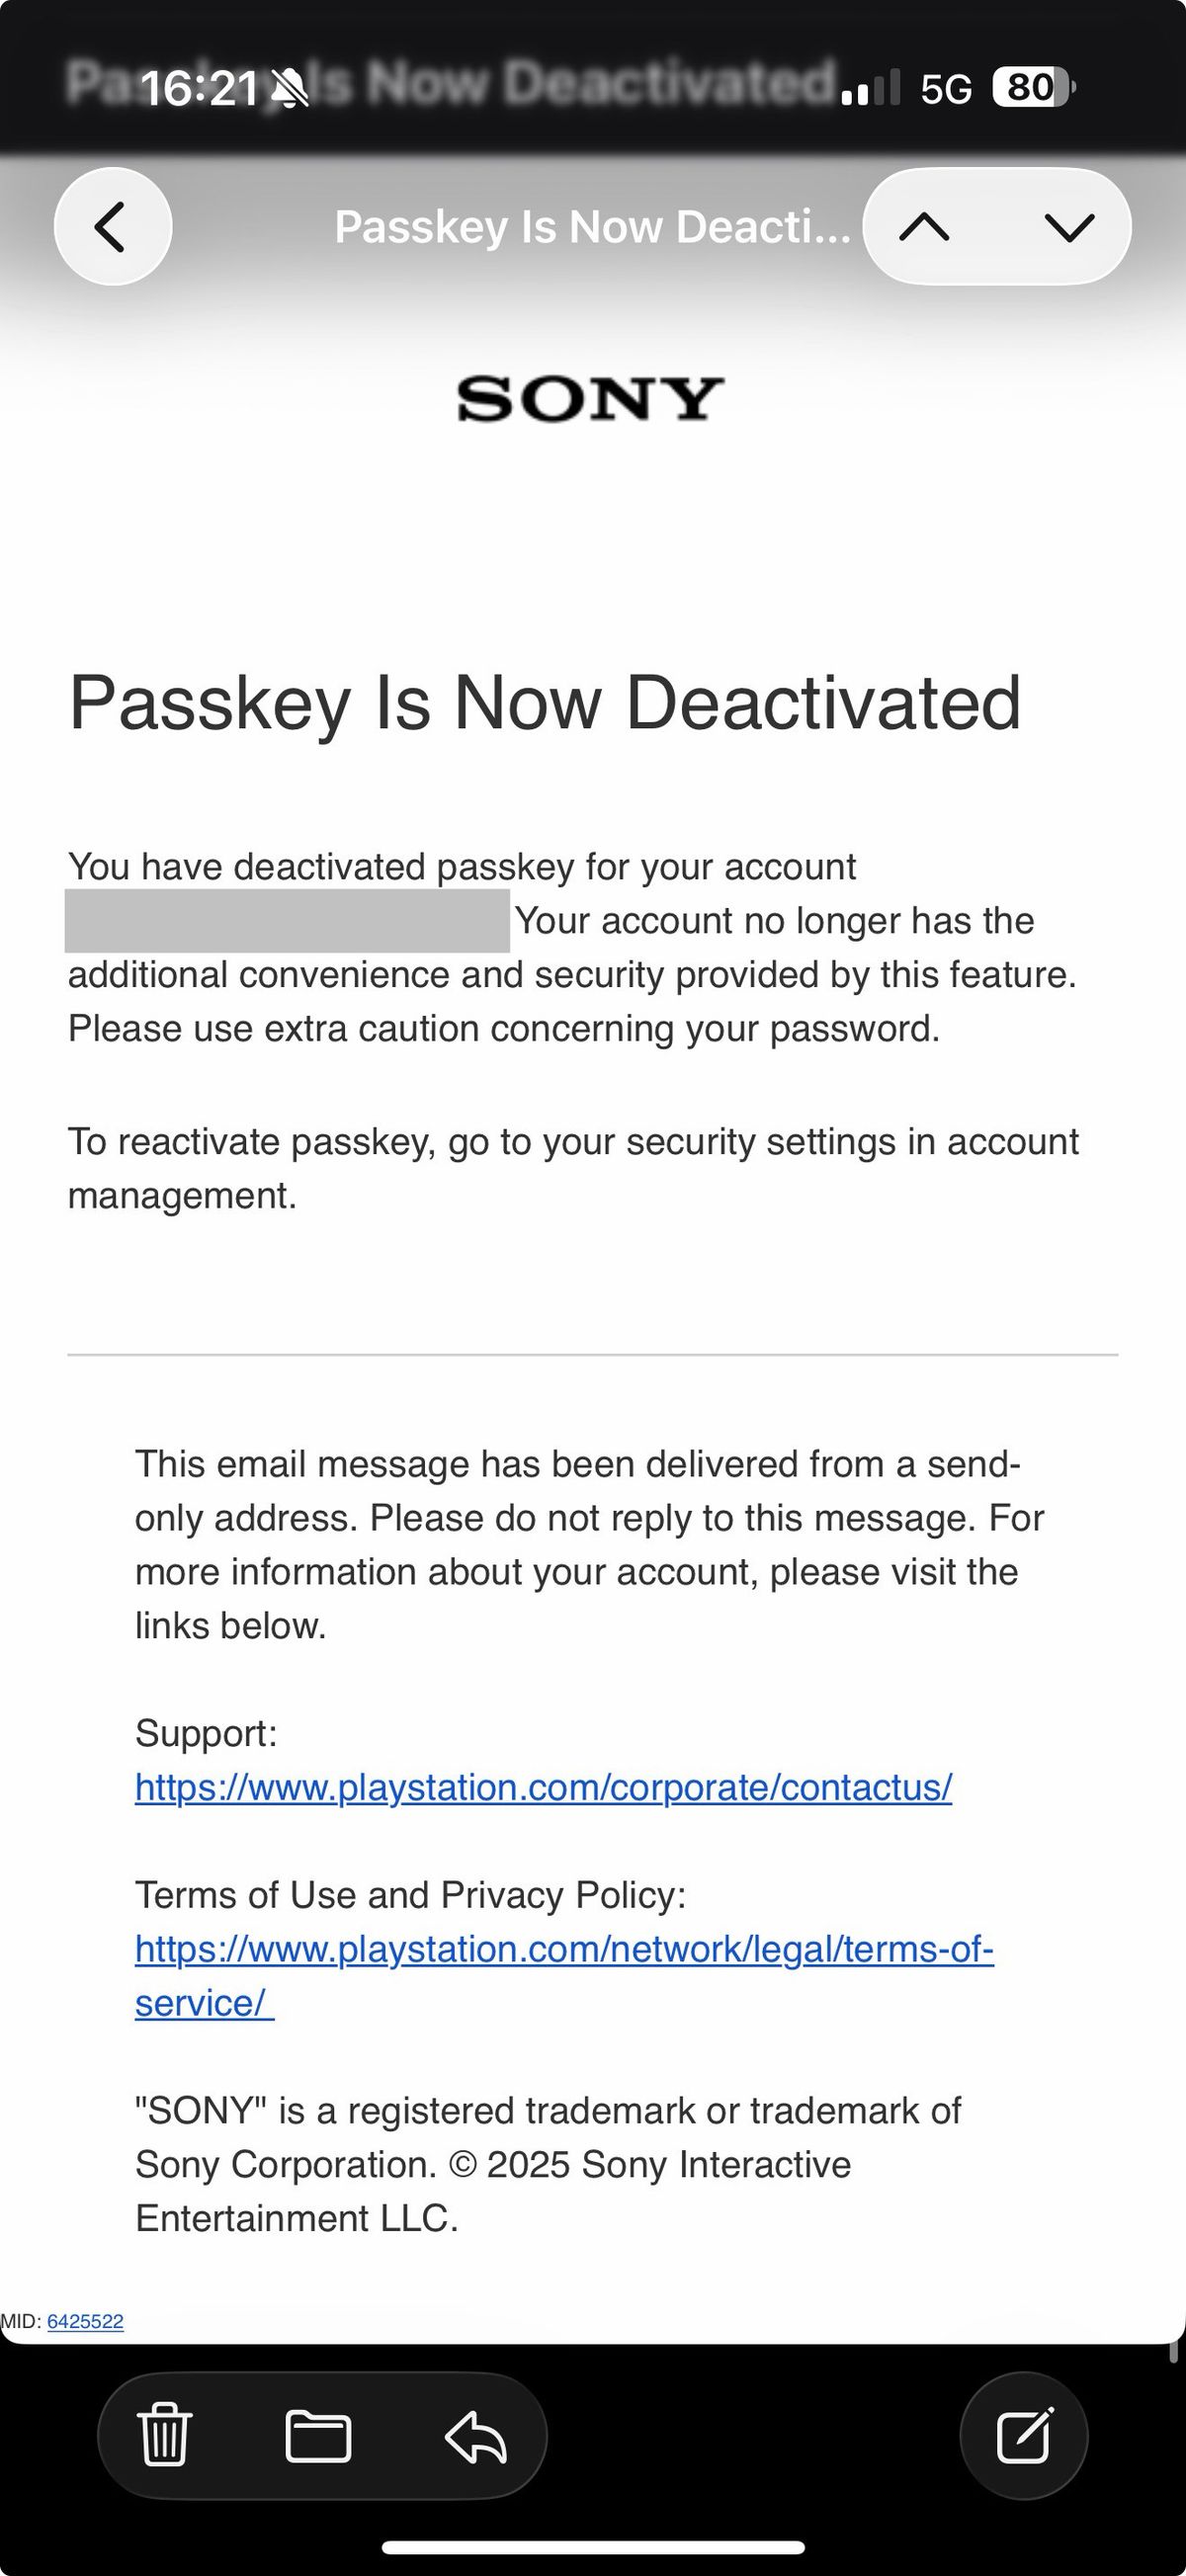Image resolution: width=1186 pixels, height=2576 pixels.
Task: Tap the clock showing 16:21
Action: point(199,88)
